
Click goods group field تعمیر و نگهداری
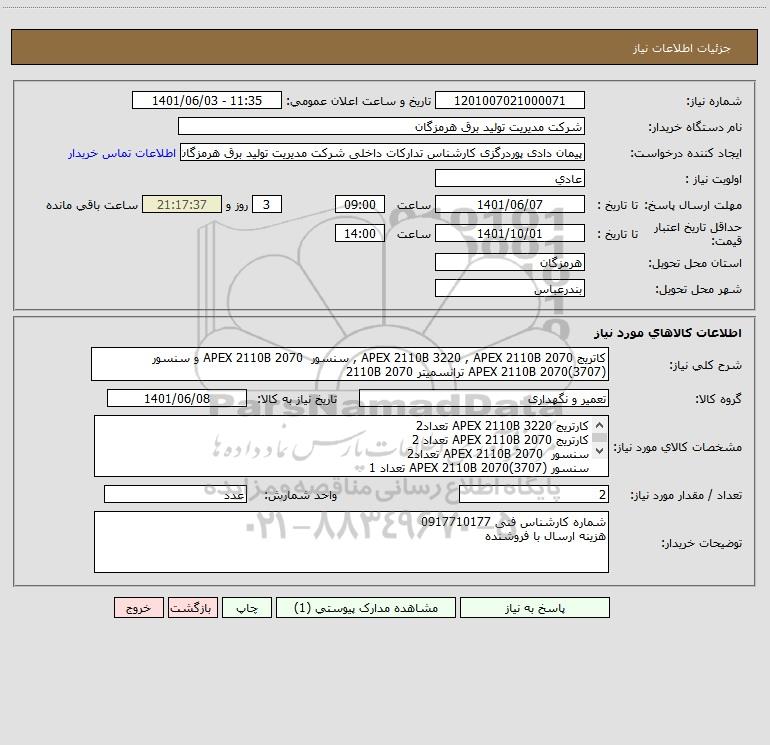tap(484, 399)
